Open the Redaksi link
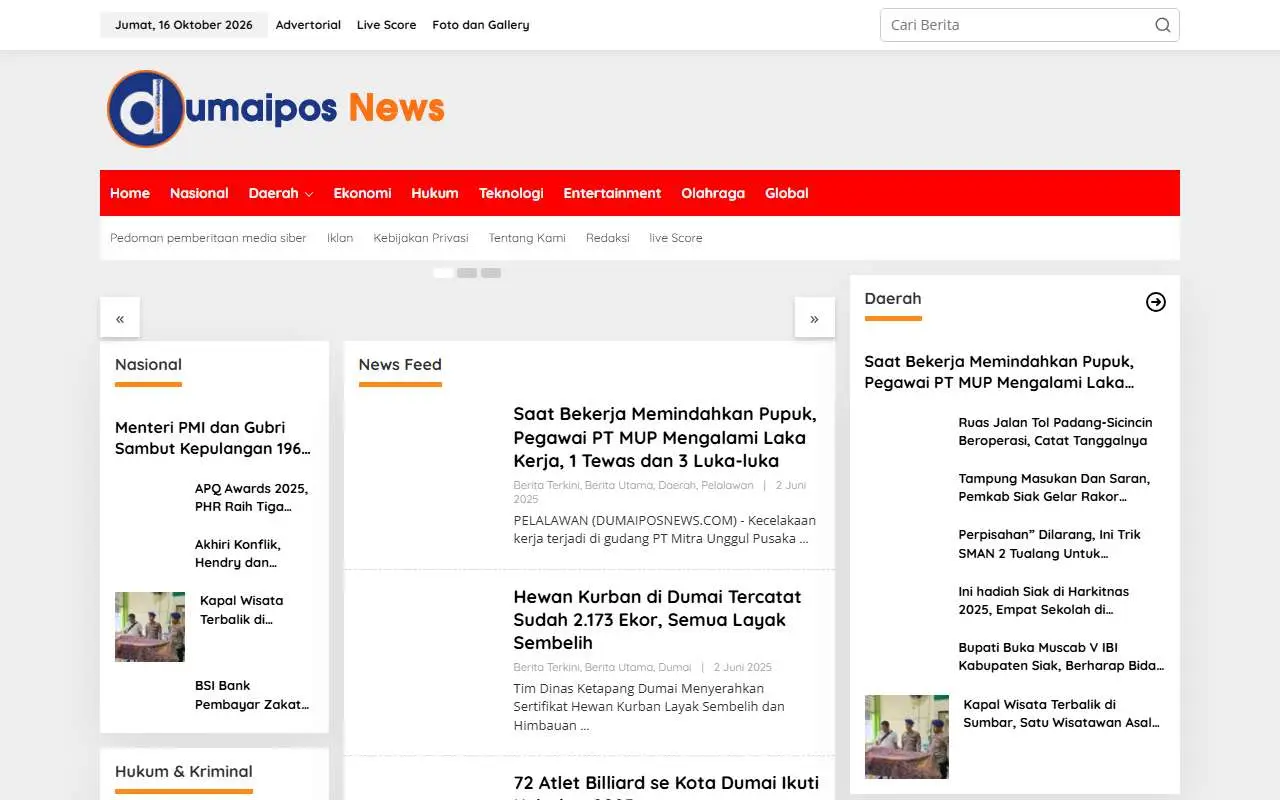 coord(608,238)
